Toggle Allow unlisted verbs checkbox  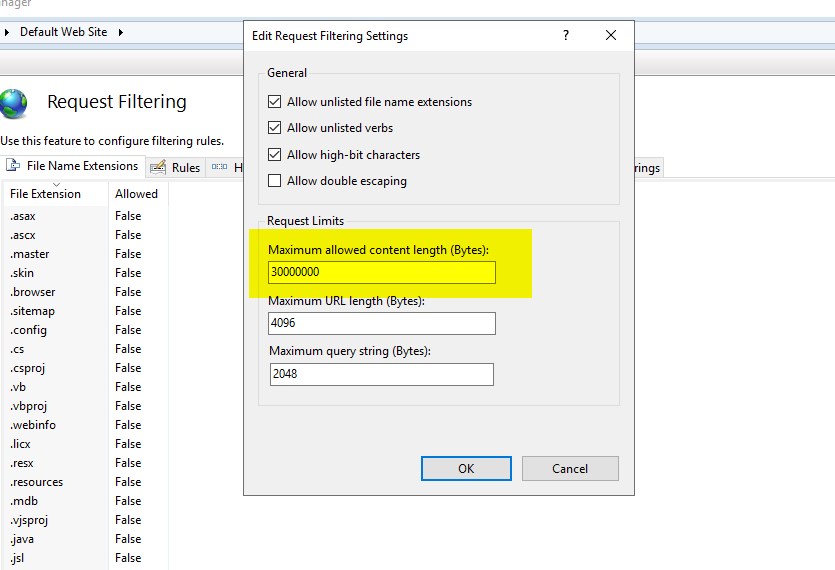point(275,128)
